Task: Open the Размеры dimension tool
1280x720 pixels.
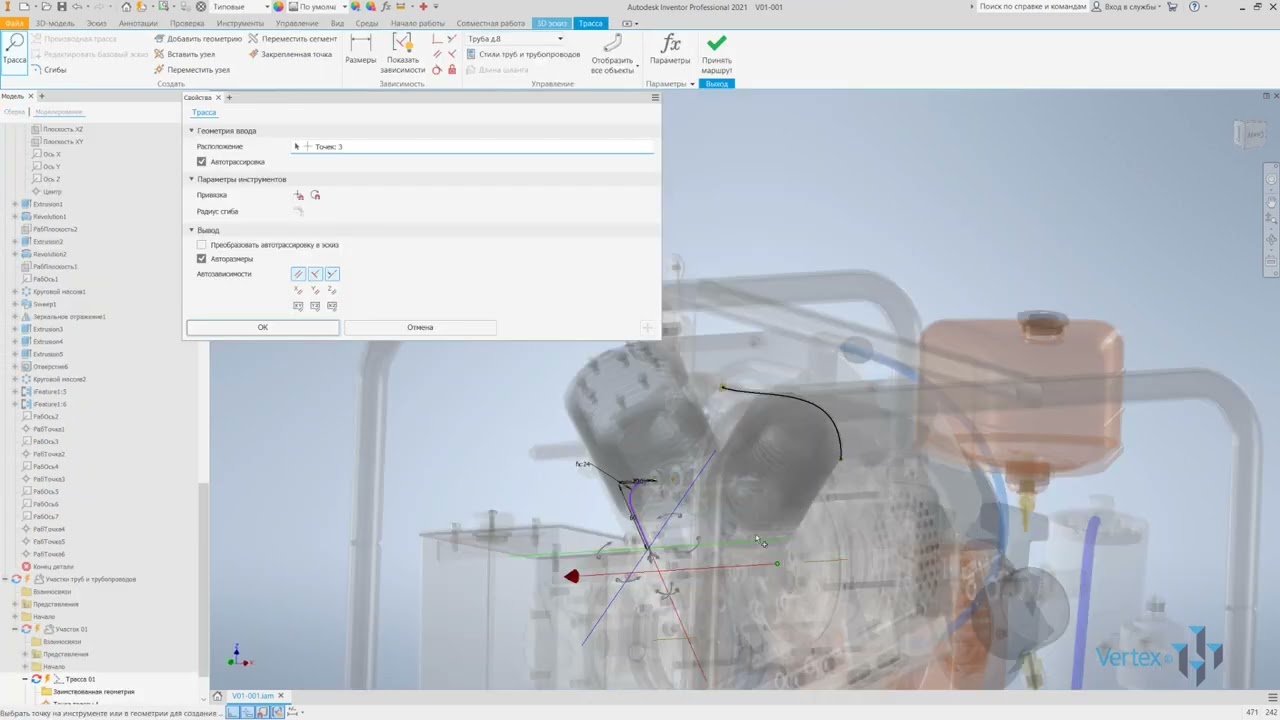Action: coord(361,49)
